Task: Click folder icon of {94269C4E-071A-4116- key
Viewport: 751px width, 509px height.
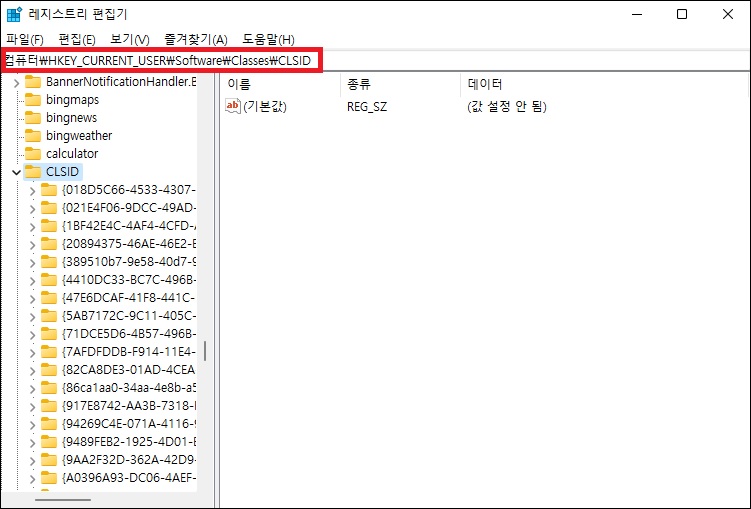Action: (48, 424)
